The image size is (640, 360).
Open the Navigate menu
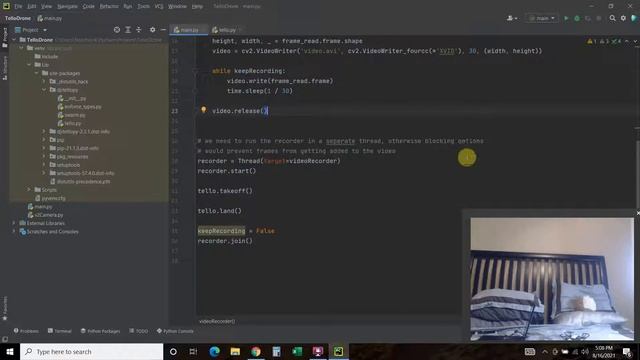coord(67,7)
